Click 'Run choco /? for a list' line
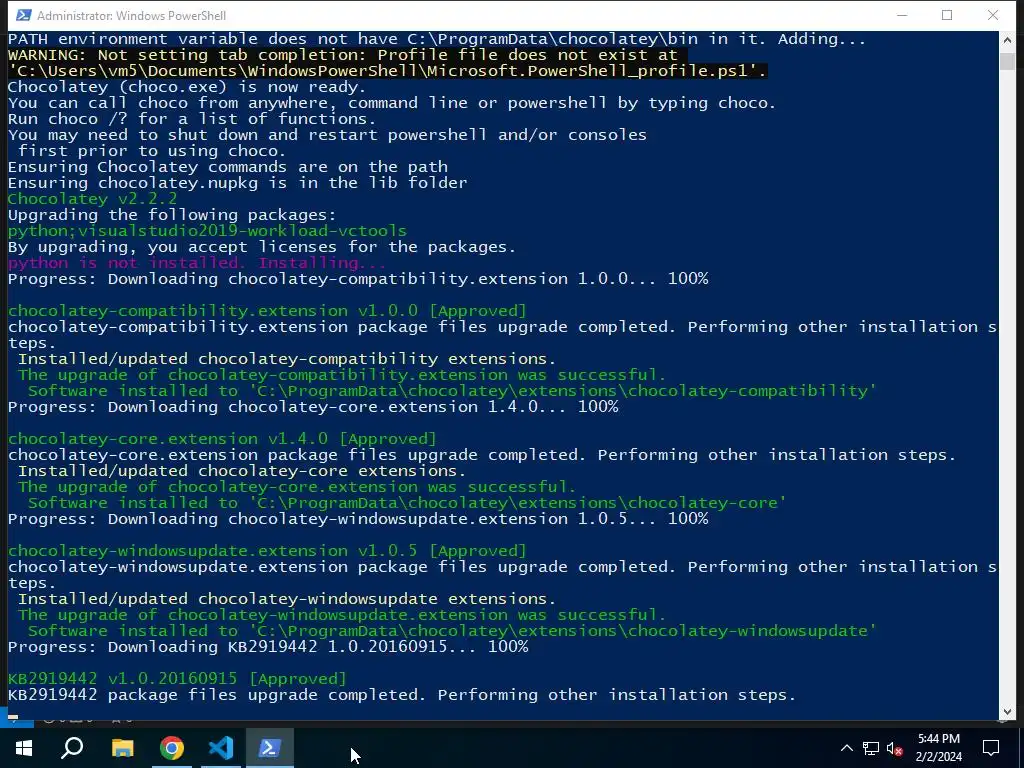Screen dimensions: 1024x768 point(192,119)
